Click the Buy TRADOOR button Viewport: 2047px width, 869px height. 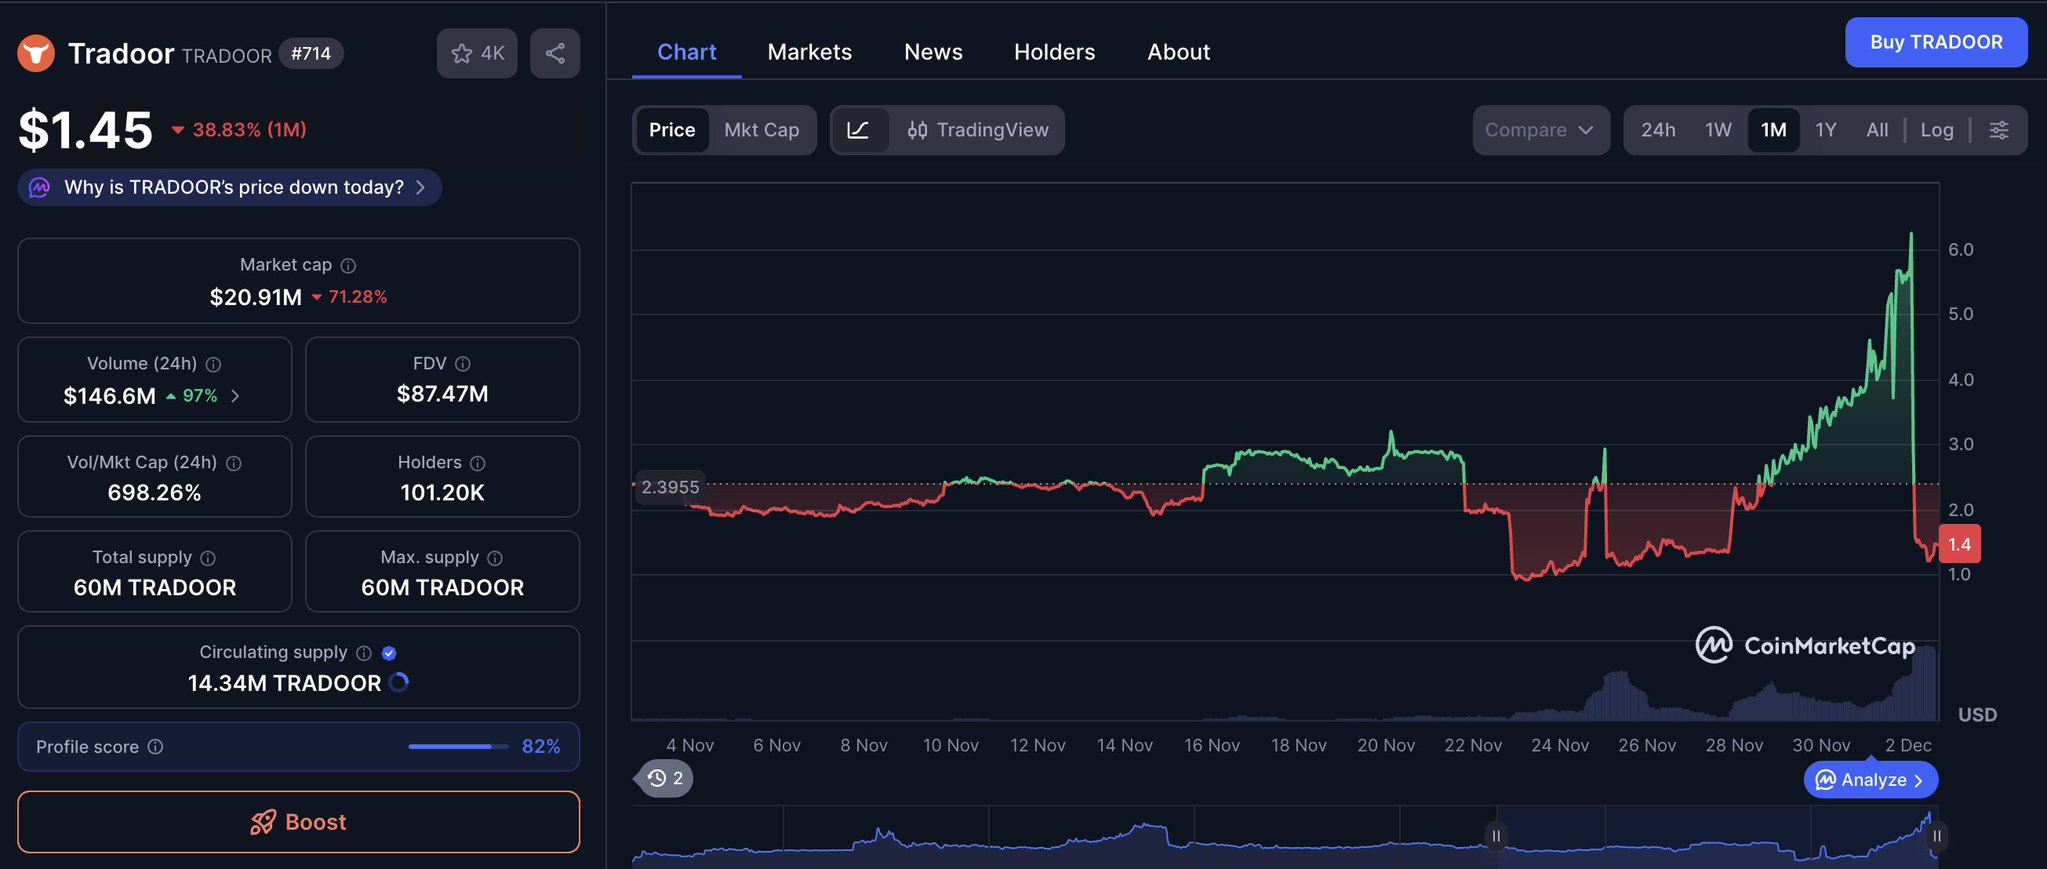coord(1935,42)
